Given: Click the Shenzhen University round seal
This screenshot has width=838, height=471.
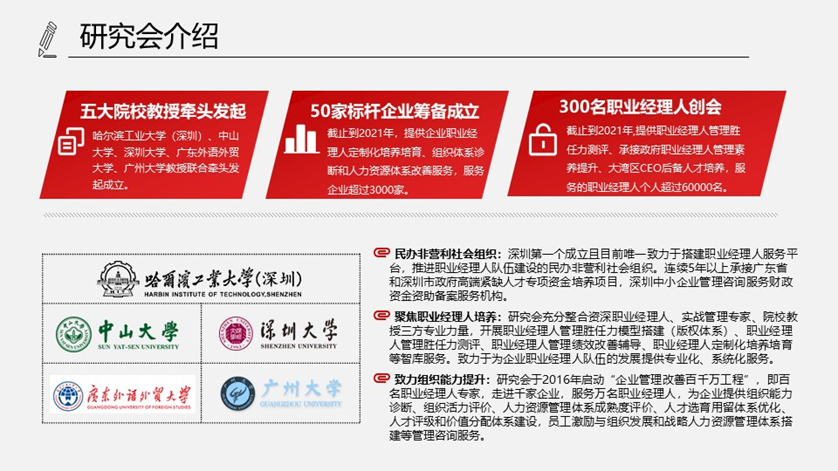Looking at the screenshot, I should [236, 333].
